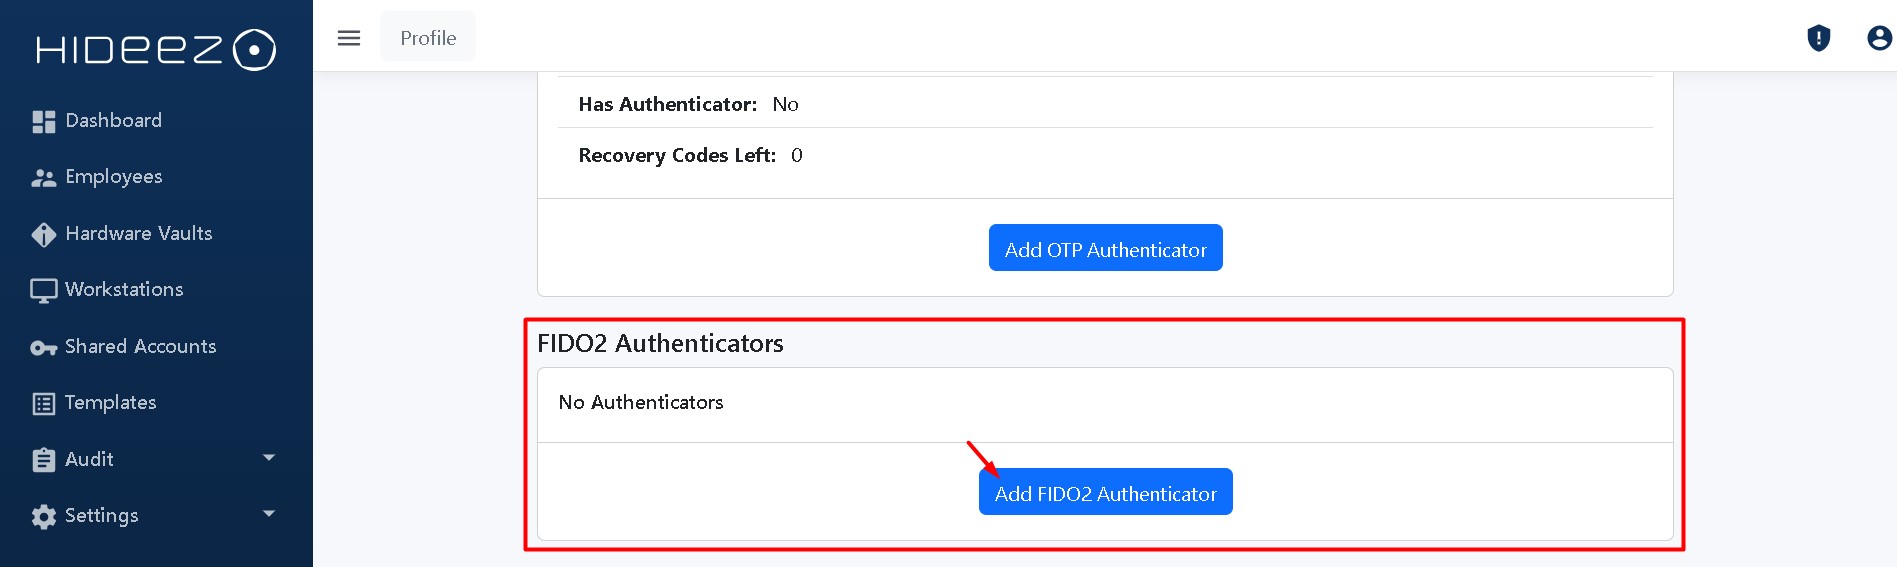Expand the Audit submenu arrow
The height and width of the screenshot is (567, 1897).
(x=268, y=458)
